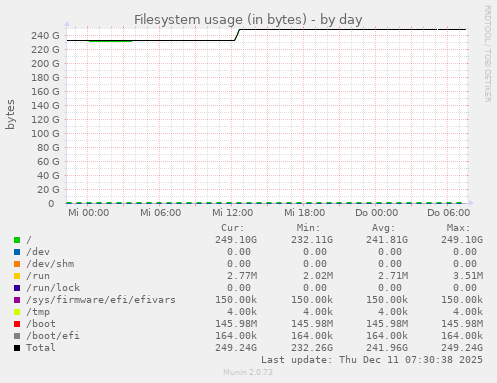Click the blue swatch for /dev
497x383 pixels.
17,252
